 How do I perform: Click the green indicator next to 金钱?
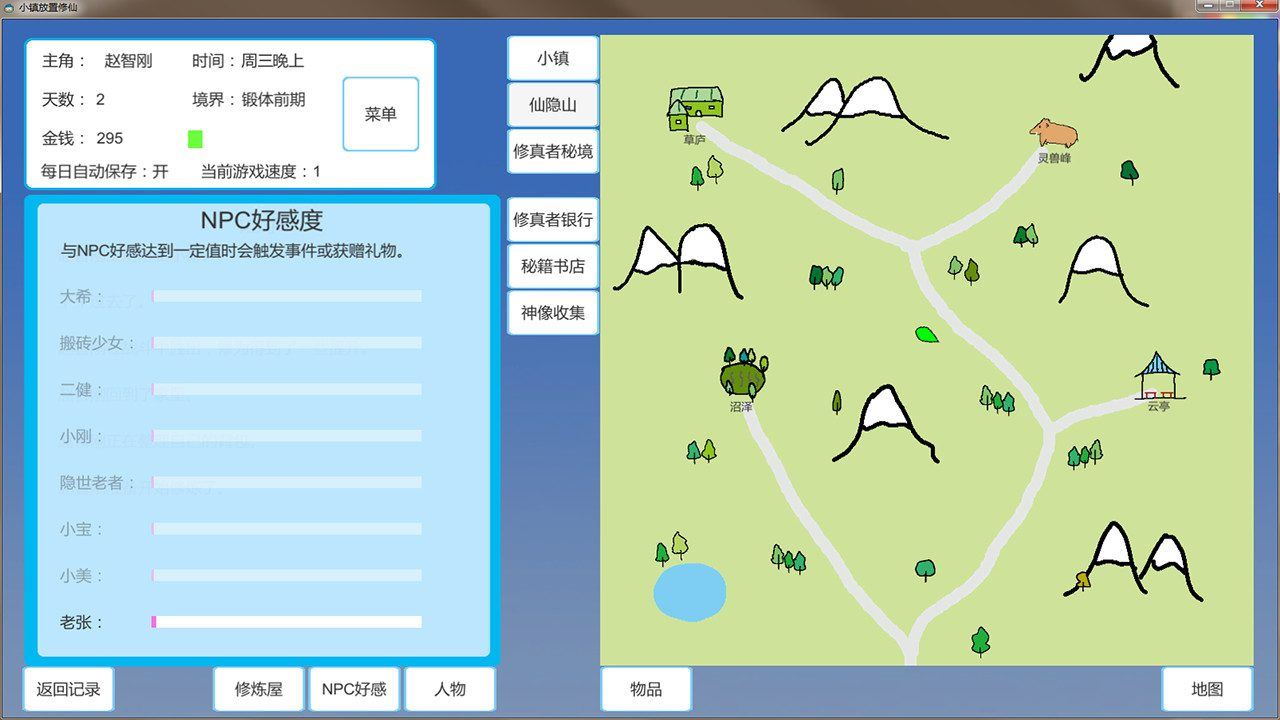193,140
